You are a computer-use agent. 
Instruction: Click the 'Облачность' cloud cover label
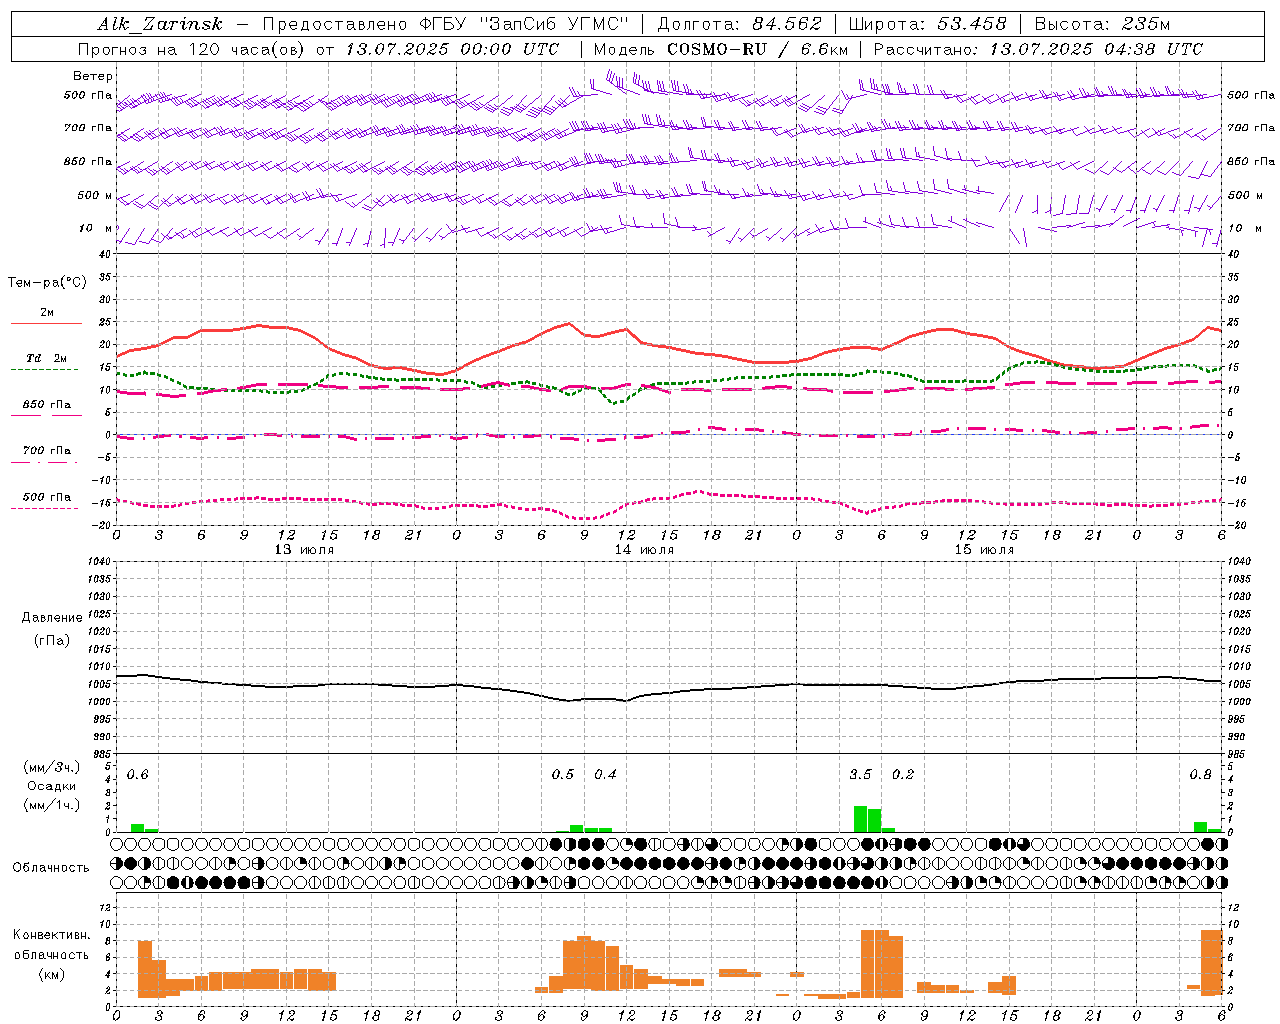coord(51,868)
